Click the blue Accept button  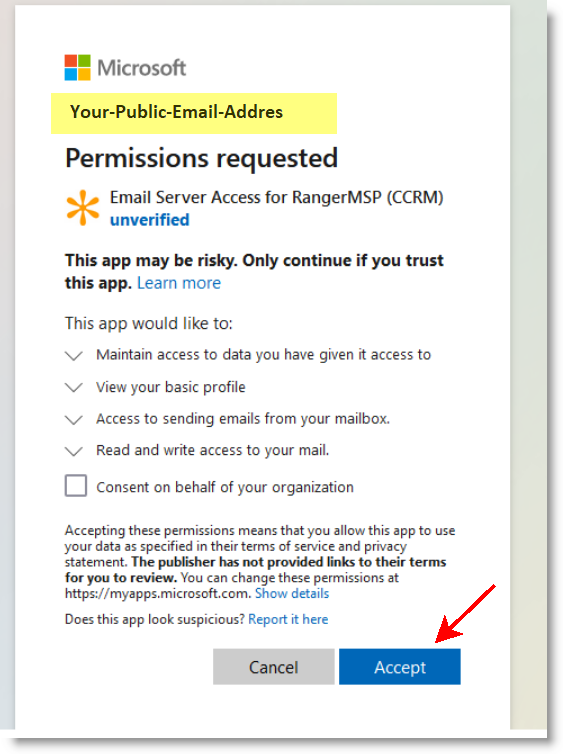[x=400, y=666]
